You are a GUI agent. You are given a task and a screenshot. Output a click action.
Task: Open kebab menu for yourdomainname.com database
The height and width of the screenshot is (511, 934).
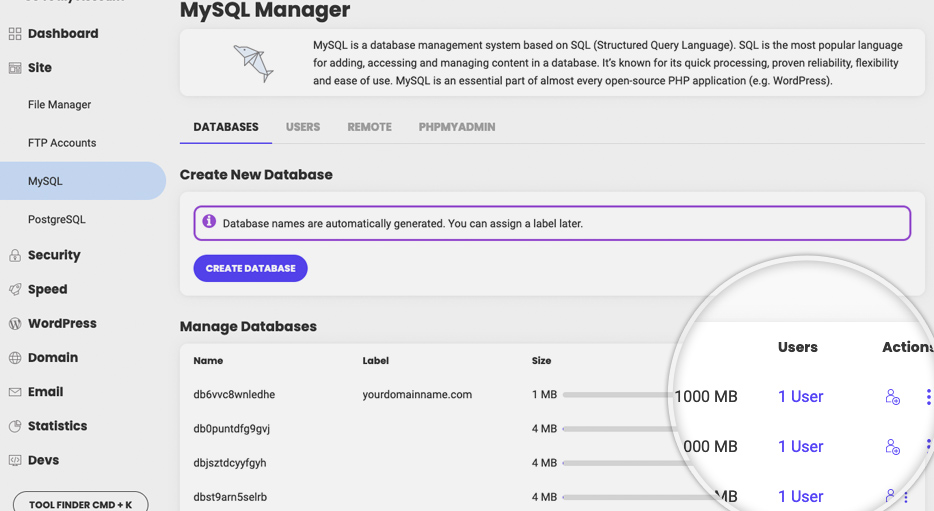[928, 397]
